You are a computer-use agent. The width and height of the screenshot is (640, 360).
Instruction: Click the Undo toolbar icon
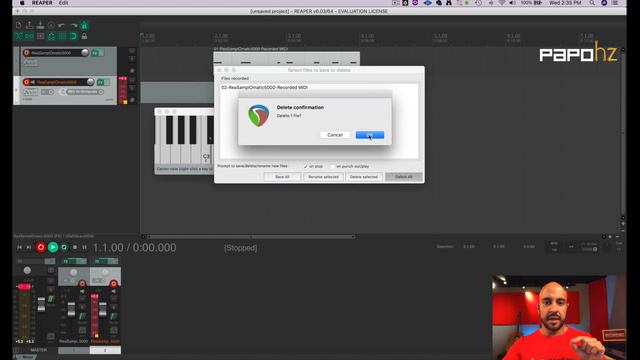click(x=62, y=25)
